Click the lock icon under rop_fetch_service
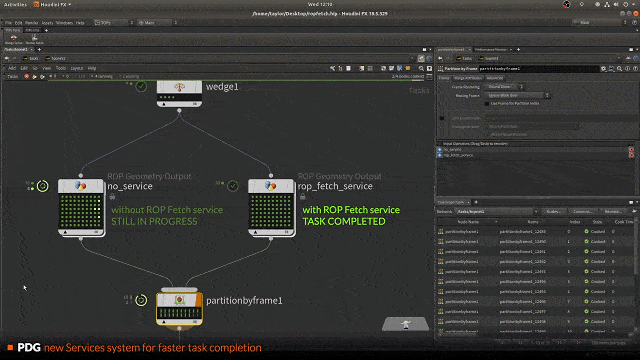Screen dimensions: 640x360 pos(302,197)
